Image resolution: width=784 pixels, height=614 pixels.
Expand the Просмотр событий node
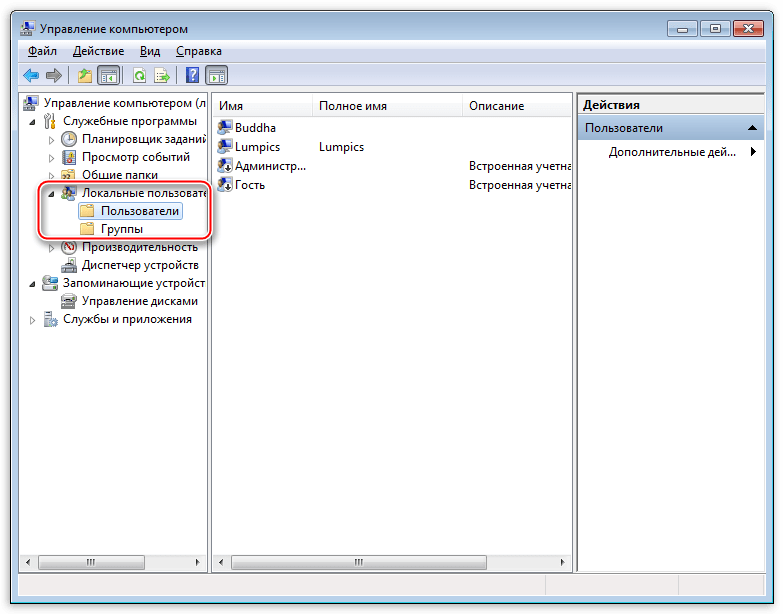click(51, 158)
